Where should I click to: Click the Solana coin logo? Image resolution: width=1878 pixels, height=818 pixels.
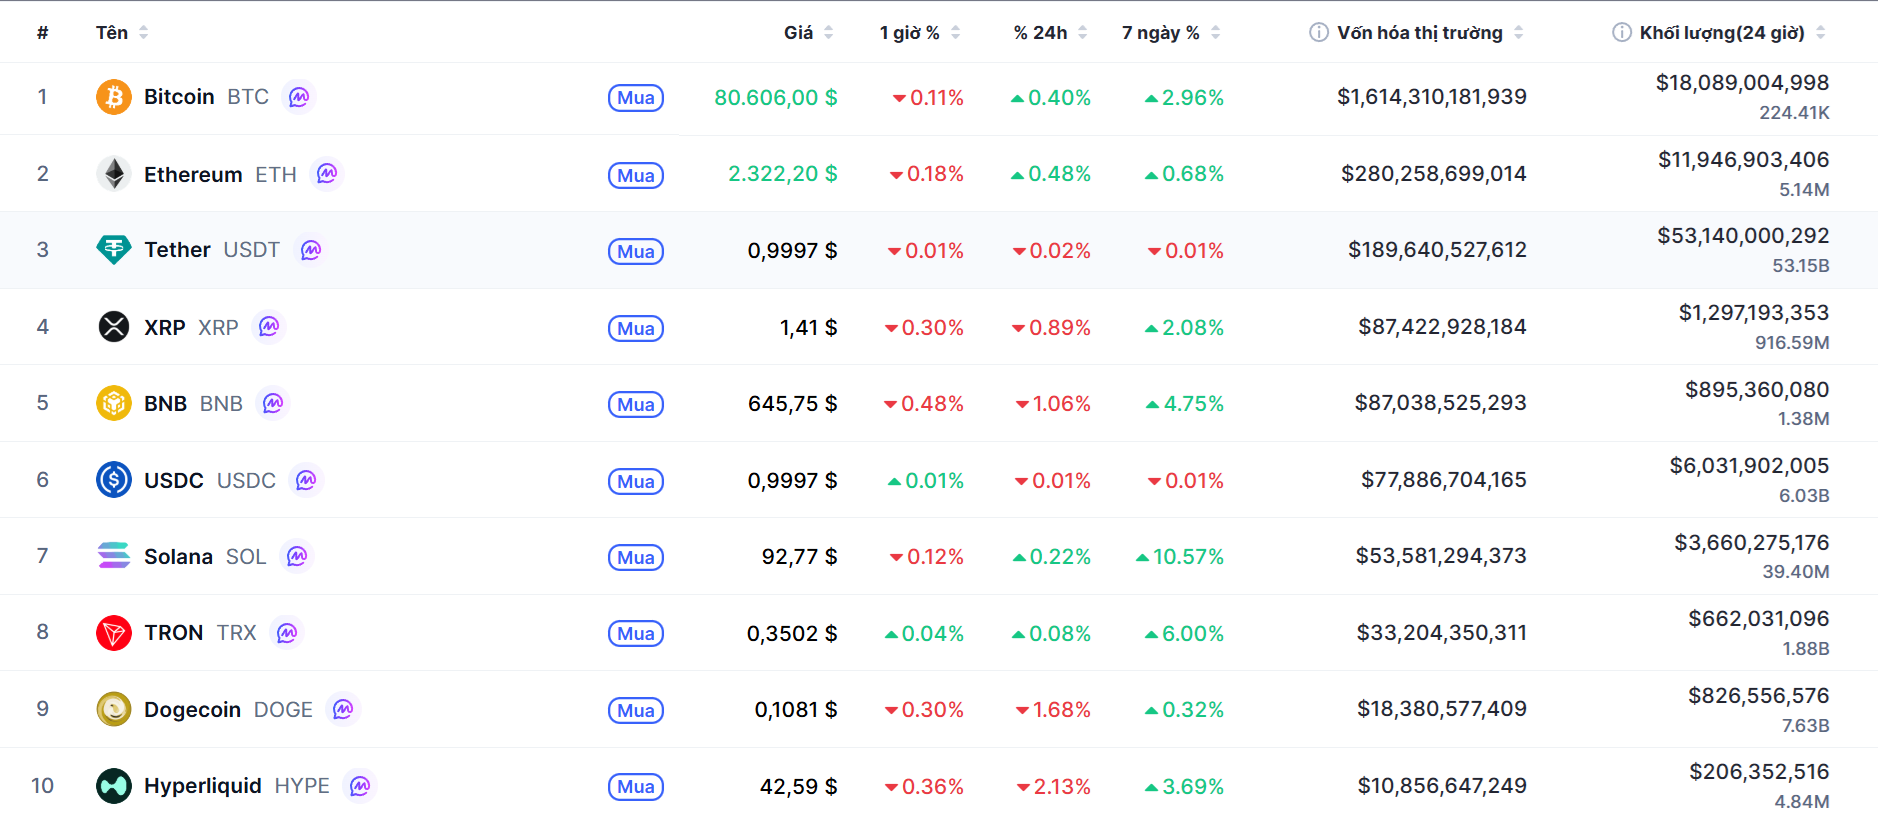(114, 556)
